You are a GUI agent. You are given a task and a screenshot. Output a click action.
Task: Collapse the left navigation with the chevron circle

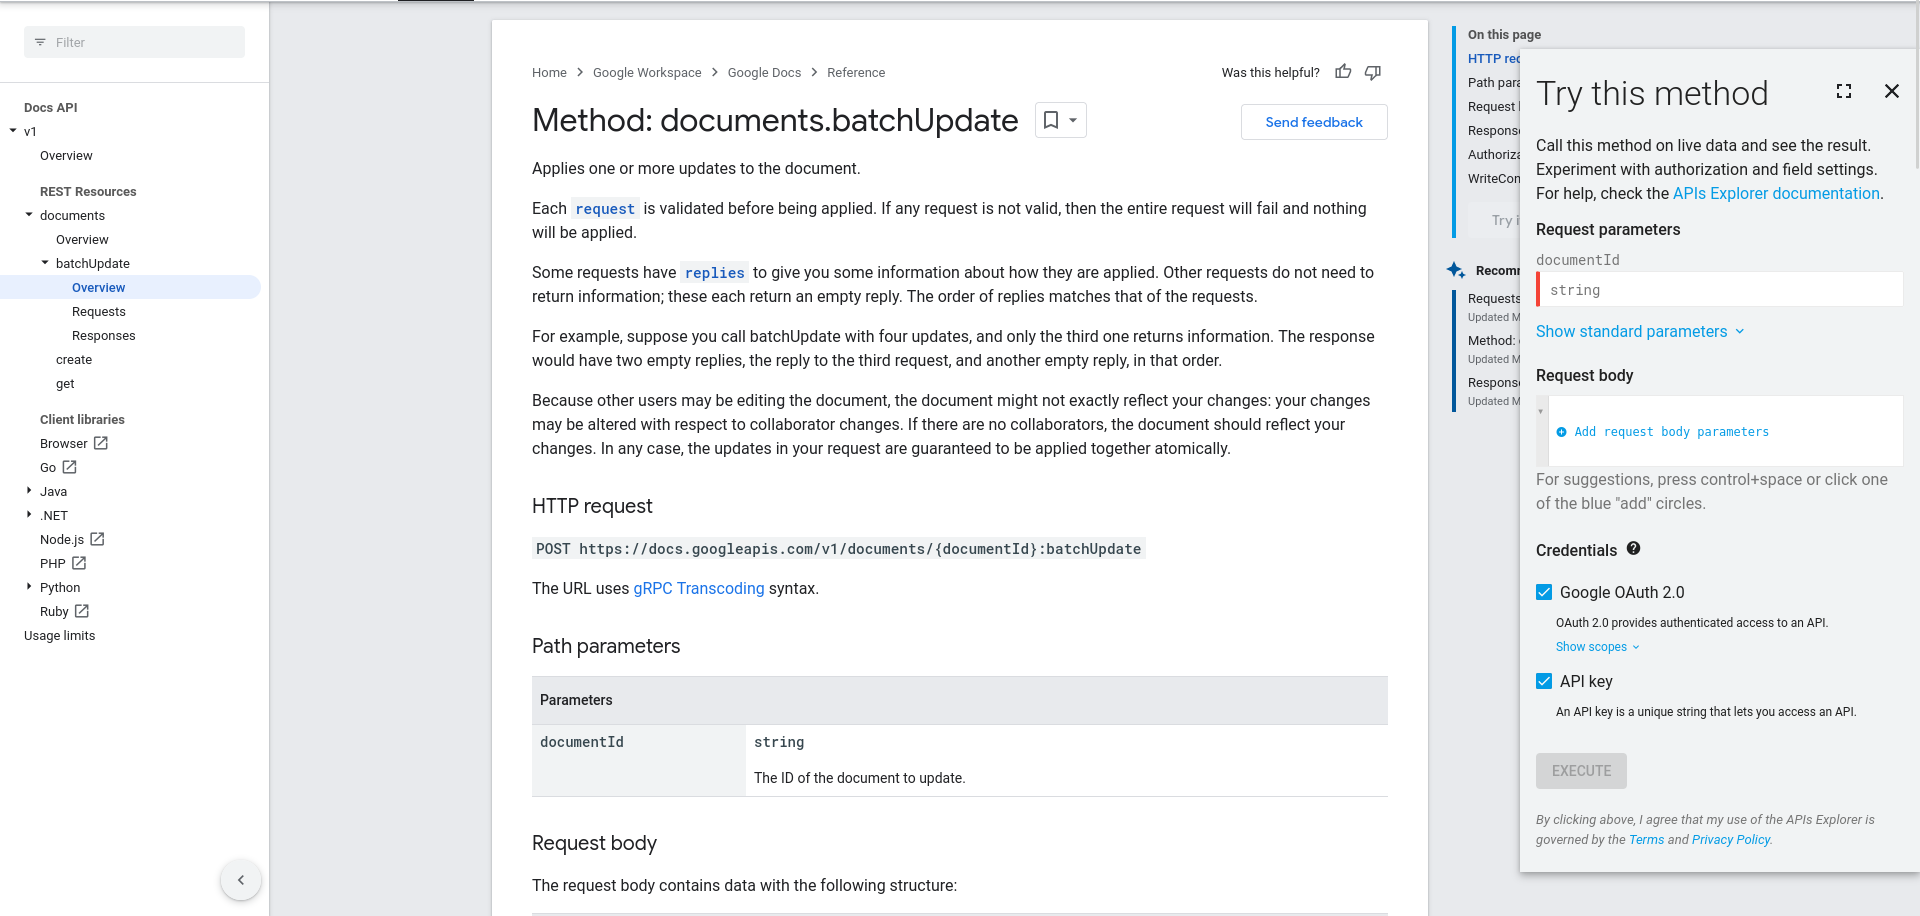[240, 880]
